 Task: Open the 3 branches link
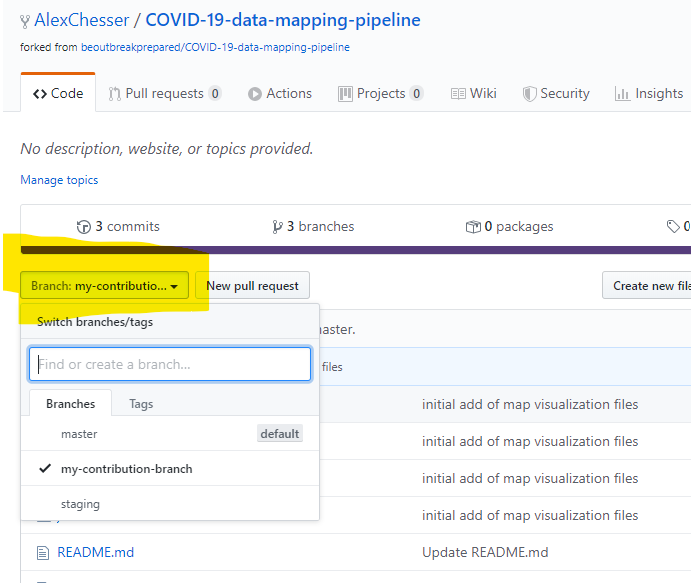point(313,227)
